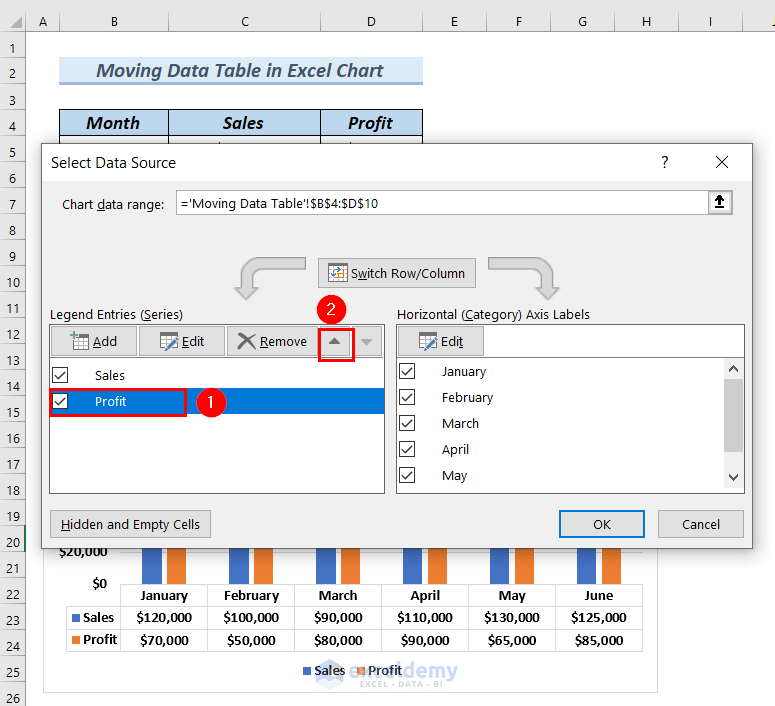The height and width of the screenshot is (706, 775).
Task: Click the orange Profit legend key in data table
Action: coord(76,640)
